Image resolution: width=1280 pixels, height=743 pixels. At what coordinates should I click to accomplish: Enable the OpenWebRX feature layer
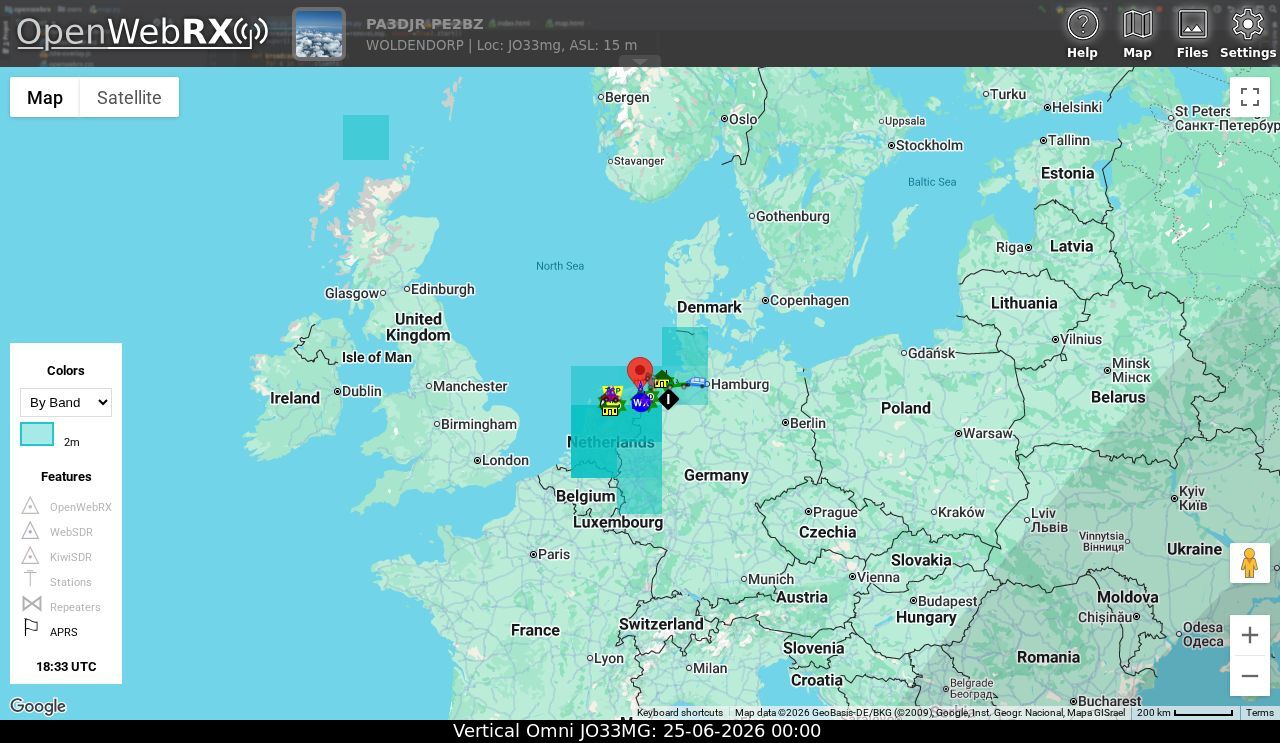click(x=66, y=507)
